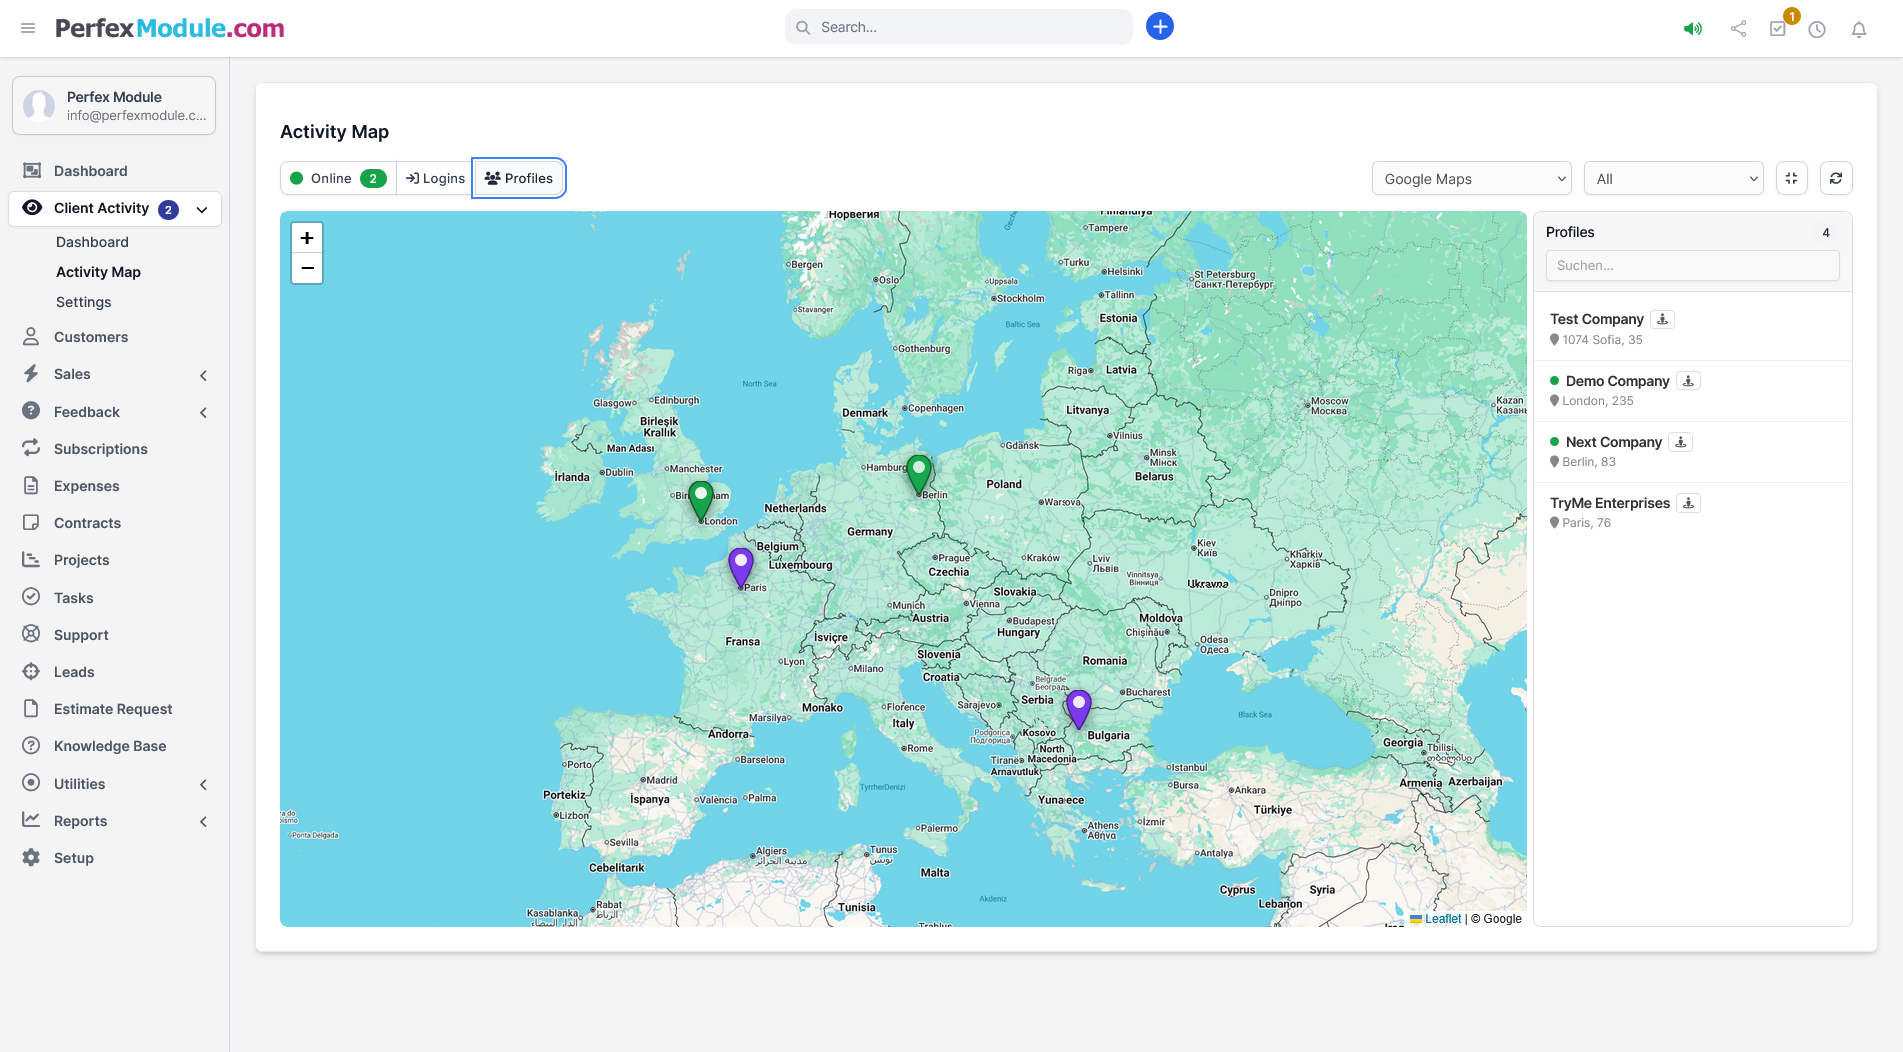
Task: Click the Leaflet attribution link
Action: point(1442,919)
